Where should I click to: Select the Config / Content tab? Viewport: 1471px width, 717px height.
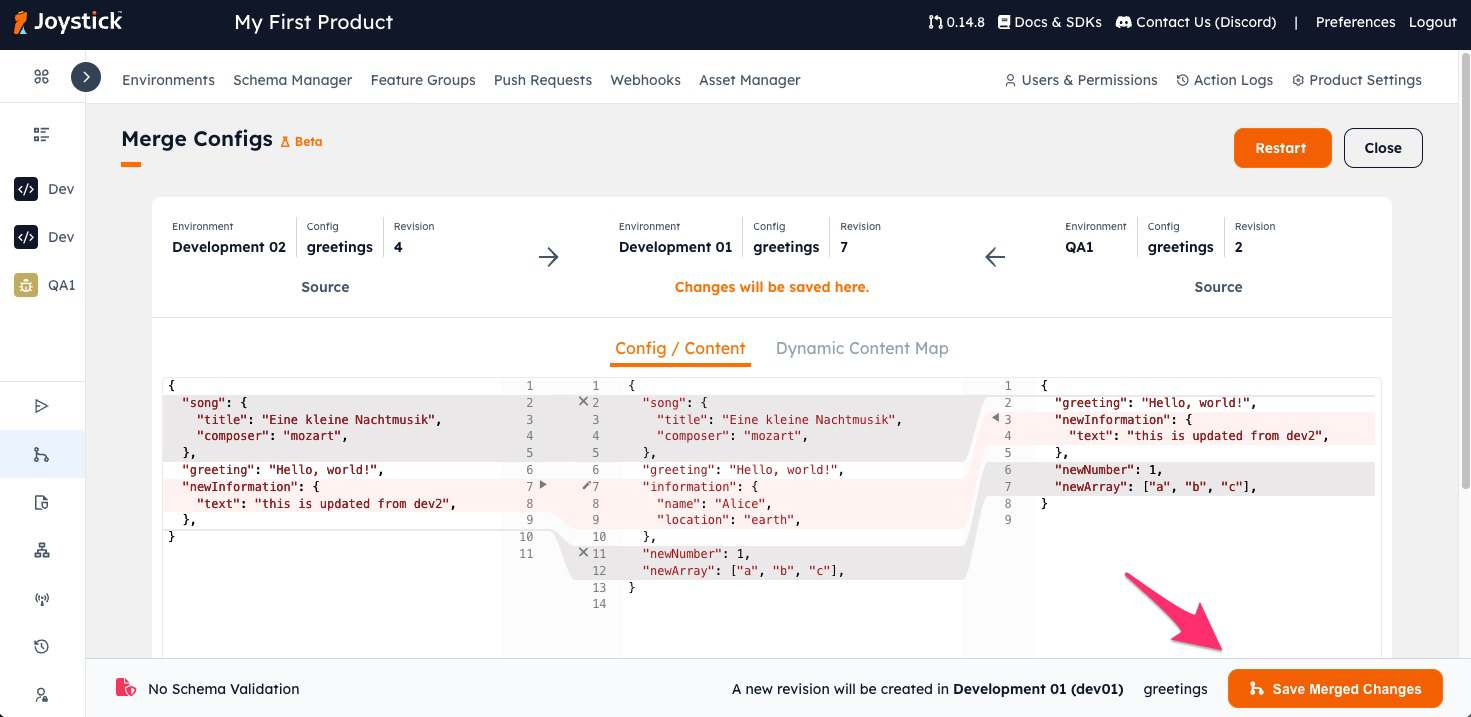coord(680,348)
